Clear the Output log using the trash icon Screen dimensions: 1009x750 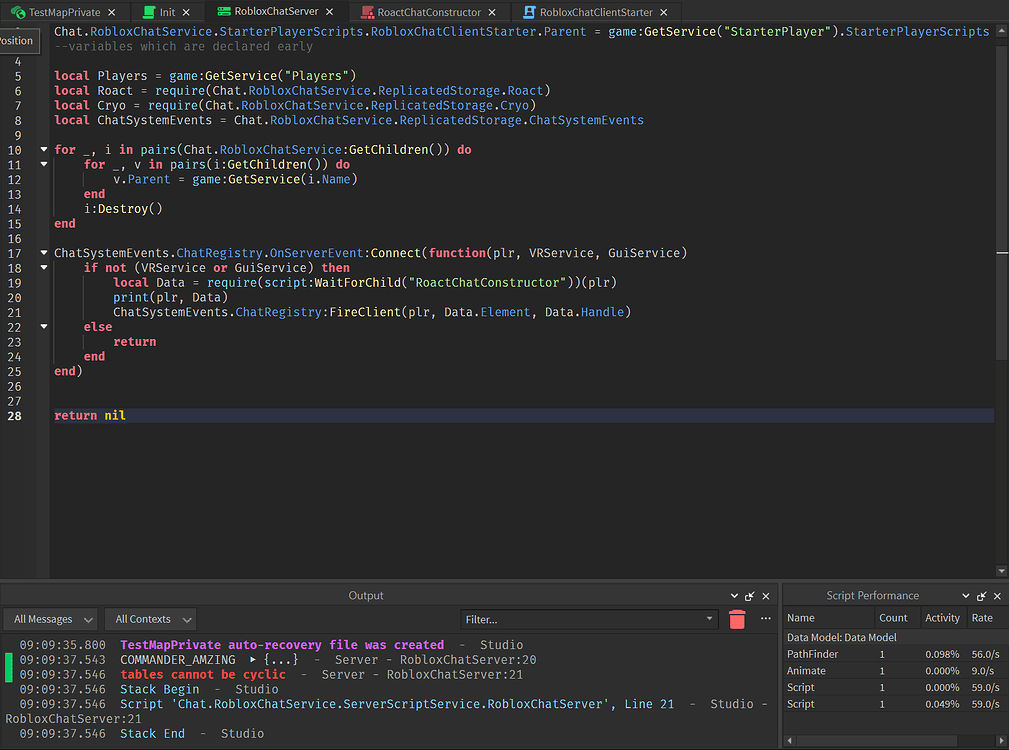tap(737, 619)
